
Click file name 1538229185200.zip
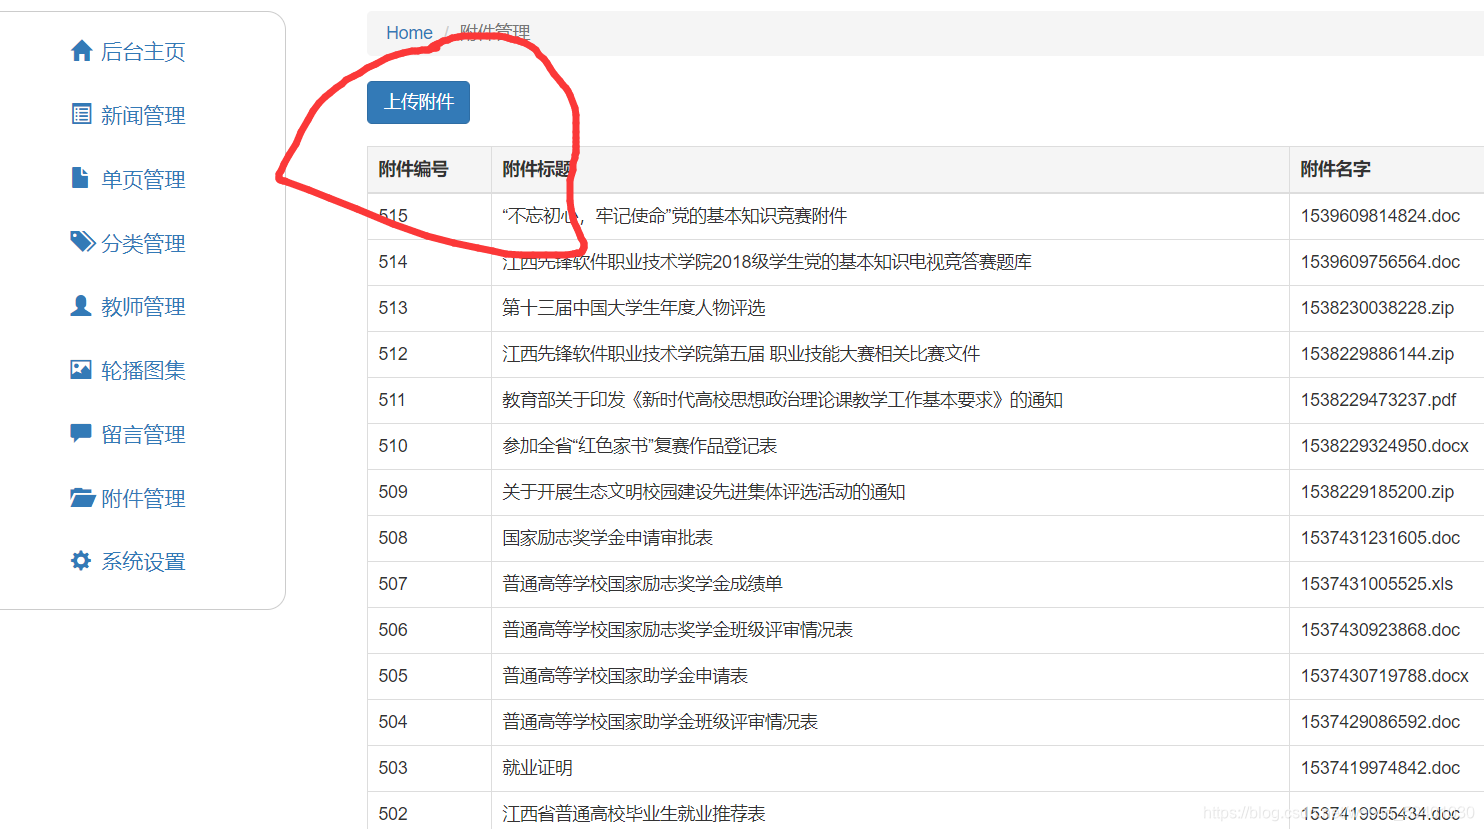click(x=1377, y=492)
